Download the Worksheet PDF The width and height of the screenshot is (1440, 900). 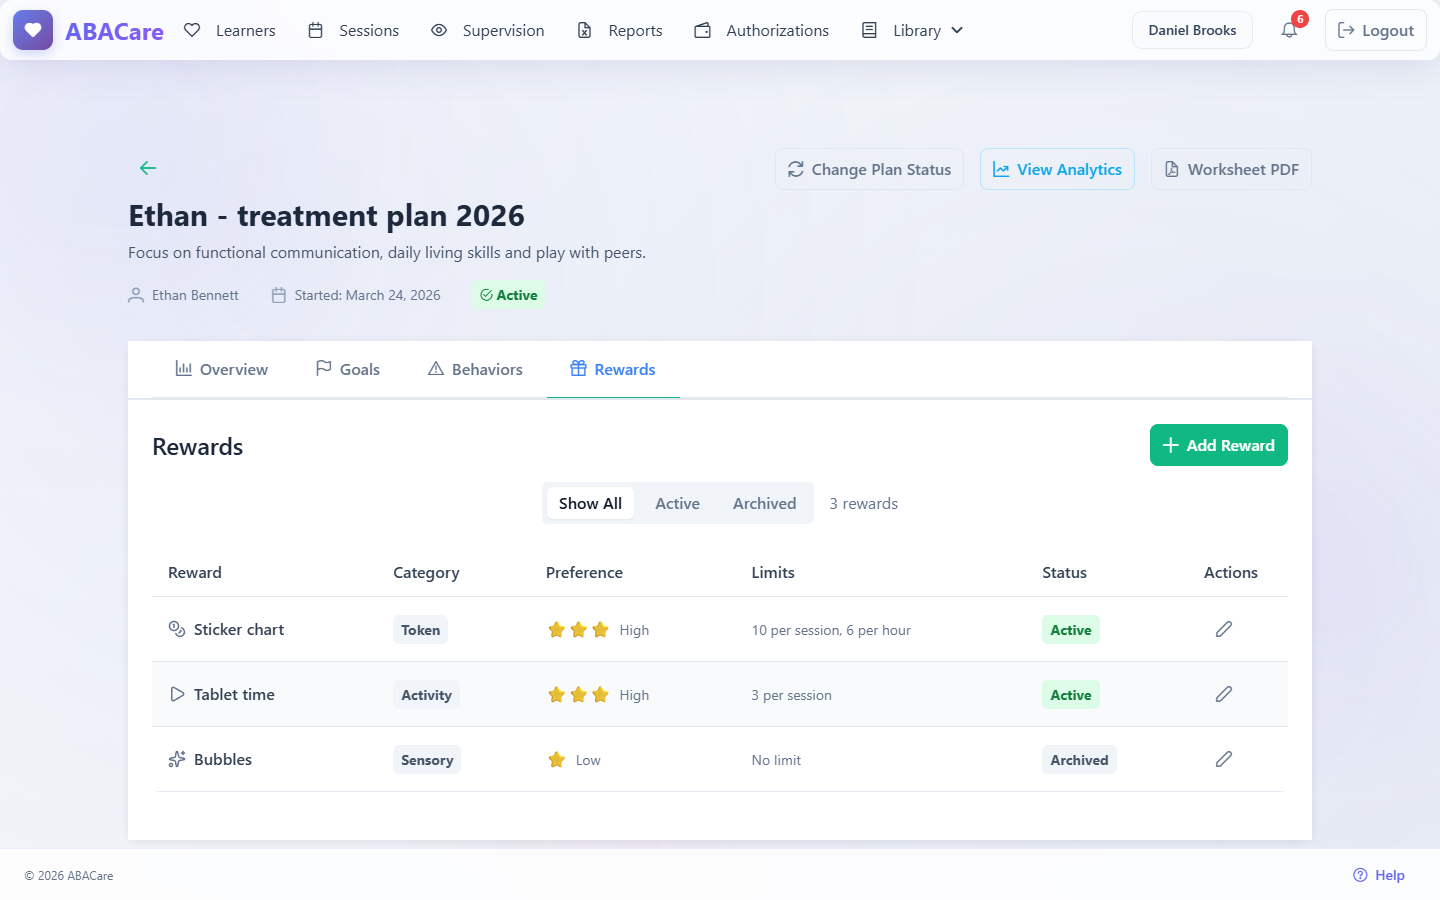pyautogui.click(x=1231, y=169)
